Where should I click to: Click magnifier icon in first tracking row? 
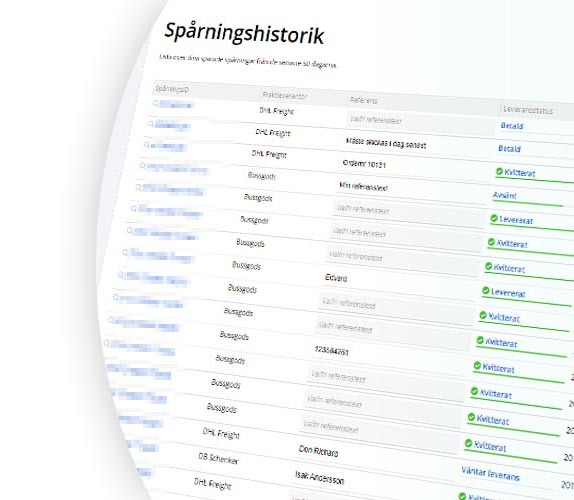tap(156, 103)
